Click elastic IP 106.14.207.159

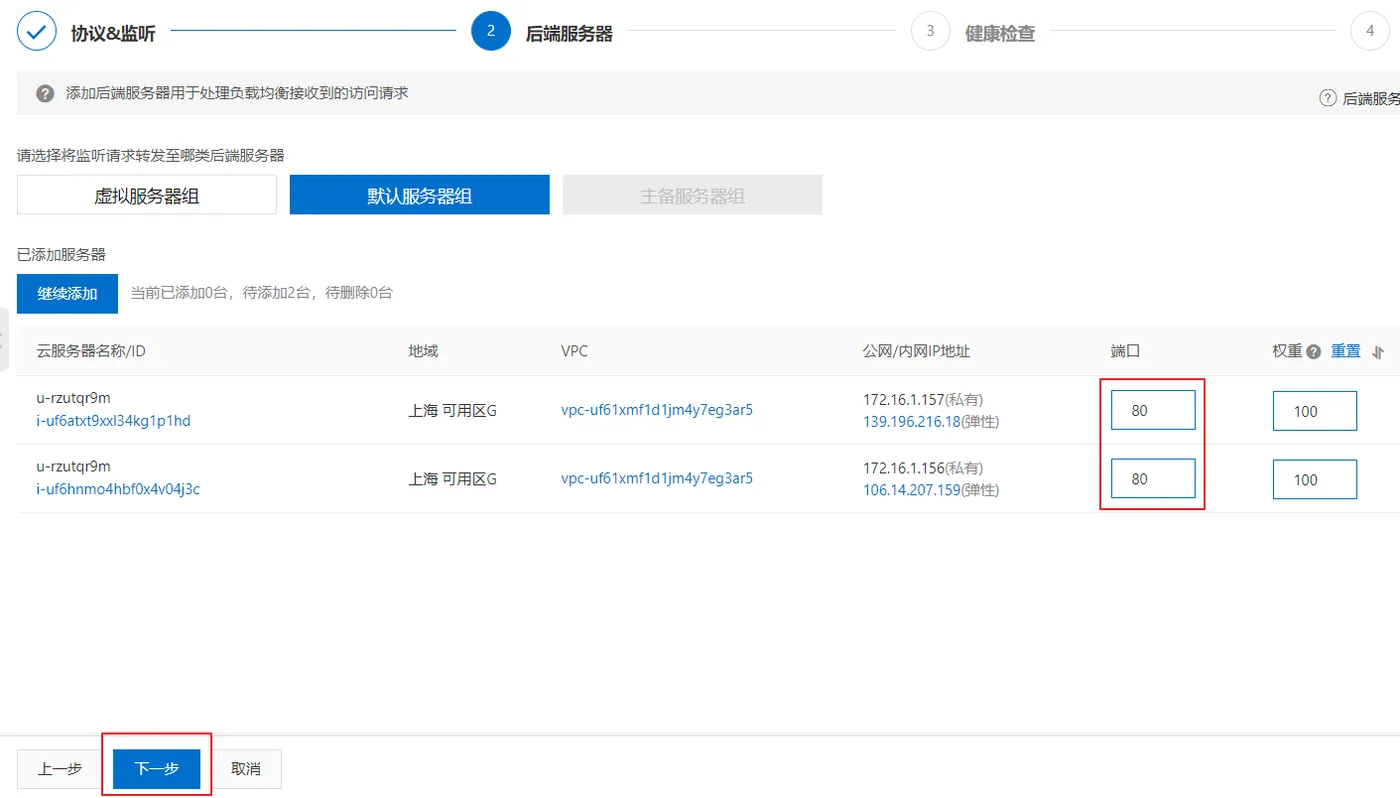pyautogui.click(x=912, y=490)
